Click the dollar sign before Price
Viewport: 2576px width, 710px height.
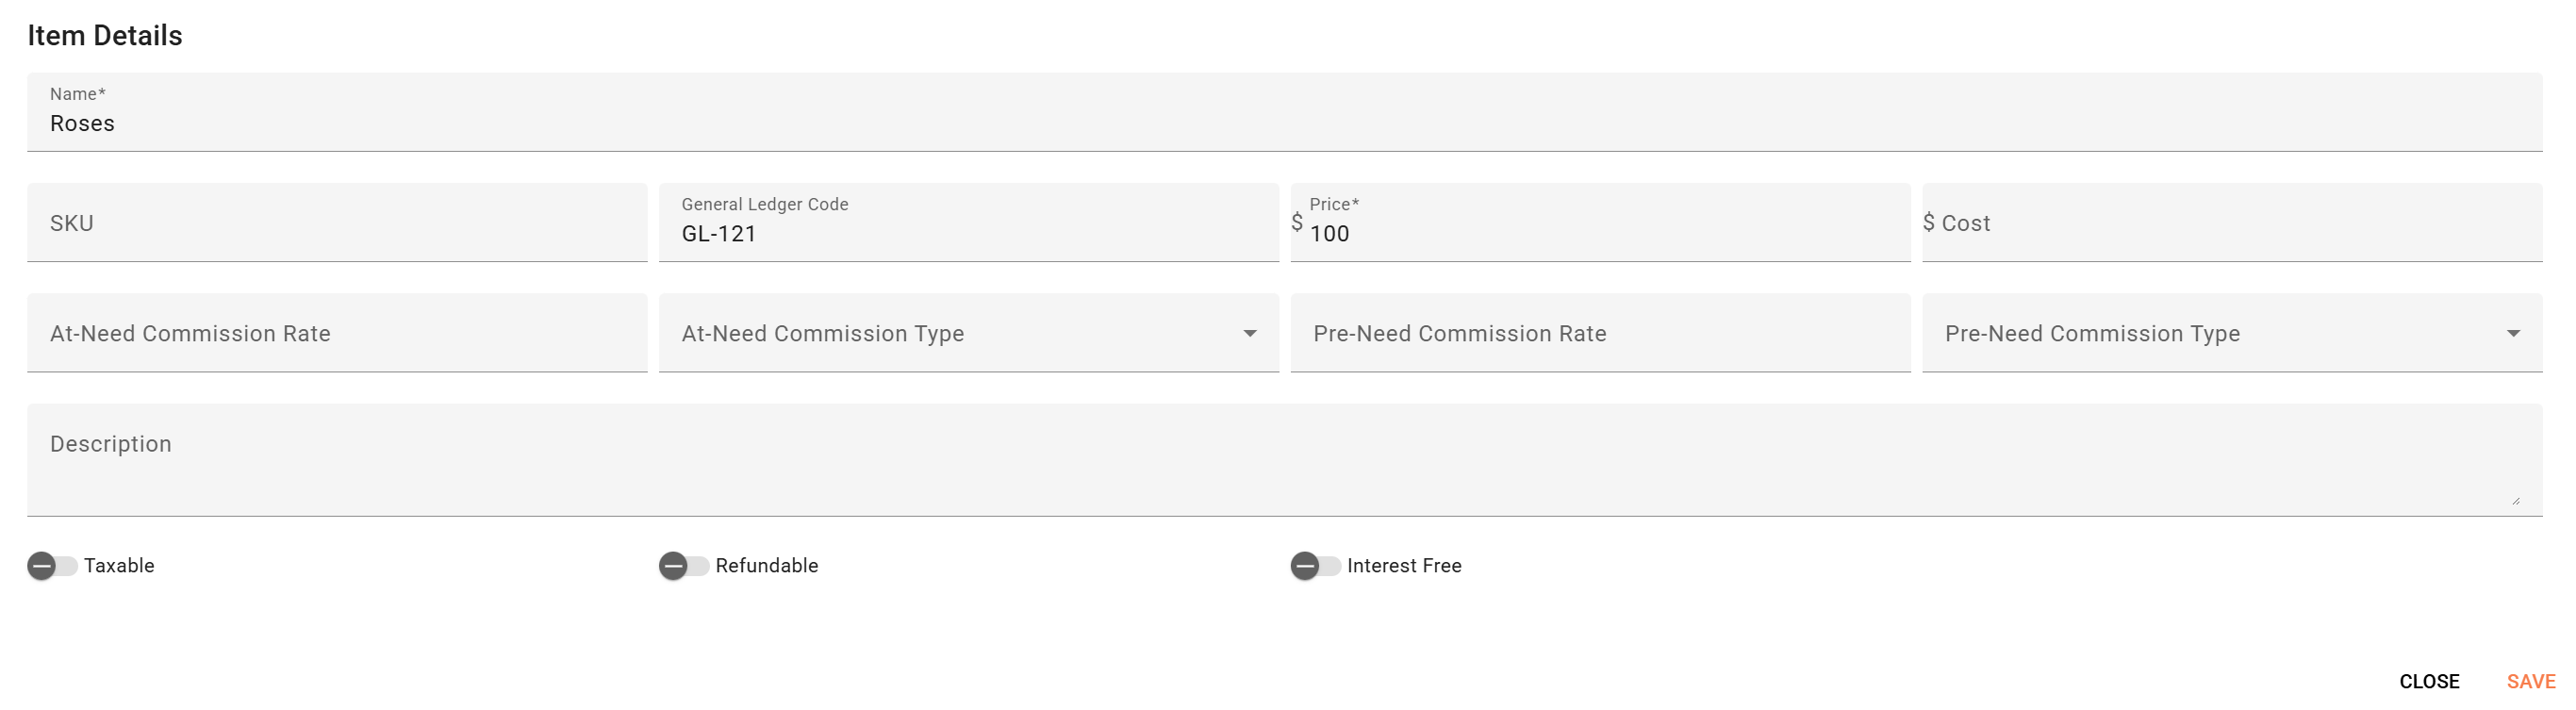(x=1297, y=222)
